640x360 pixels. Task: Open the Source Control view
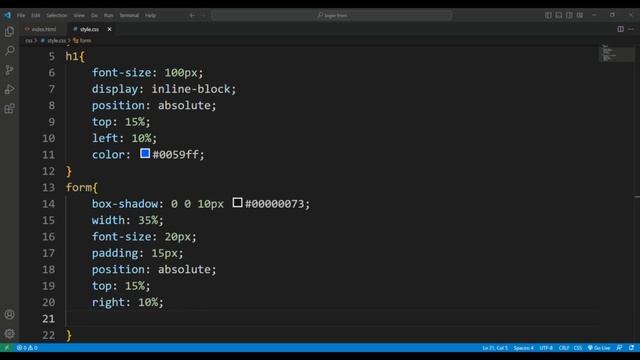click(x=9, y=70)
